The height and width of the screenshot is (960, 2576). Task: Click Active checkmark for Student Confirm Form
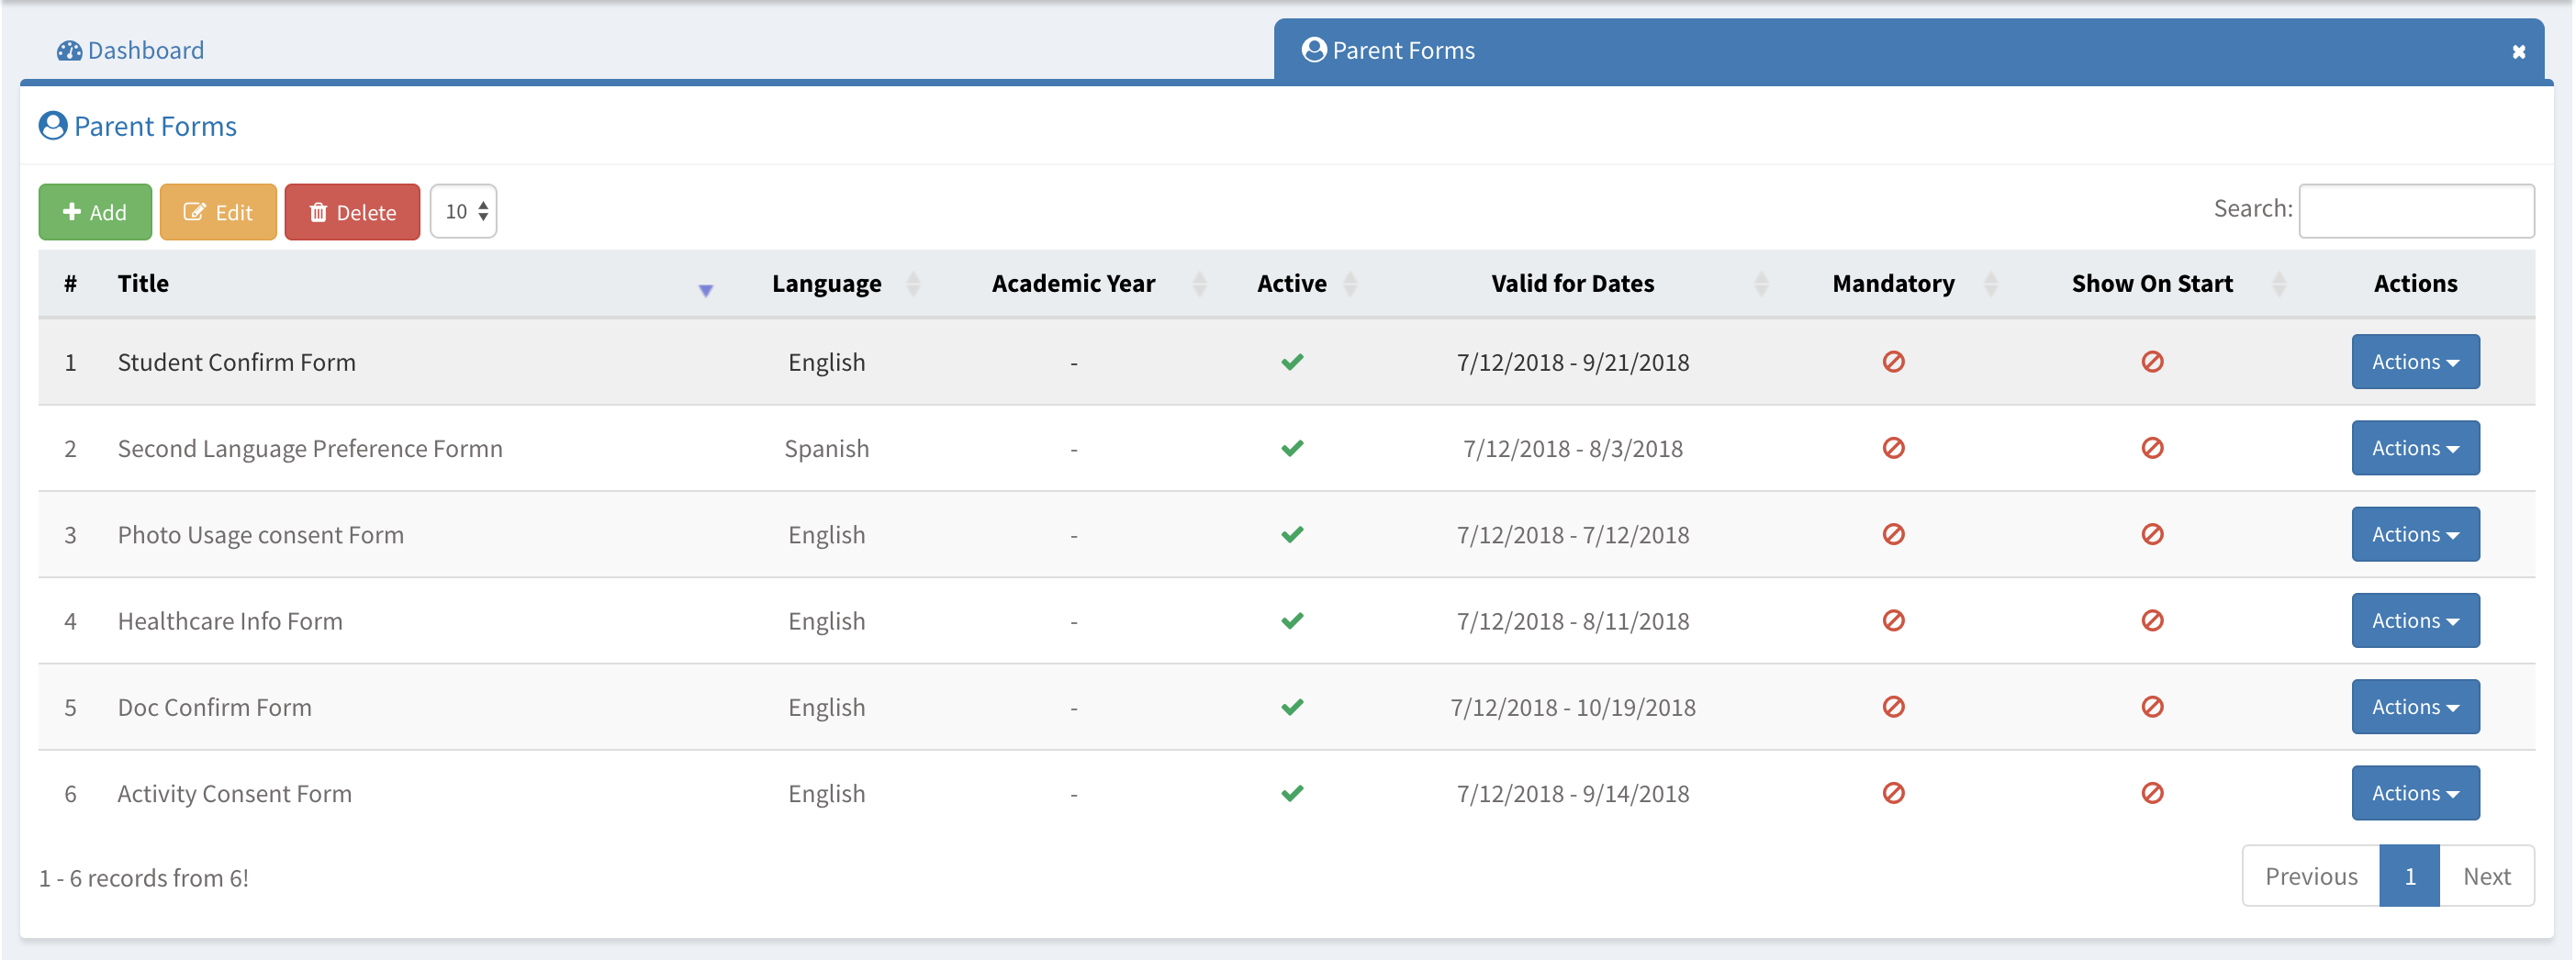point(1292,362)
